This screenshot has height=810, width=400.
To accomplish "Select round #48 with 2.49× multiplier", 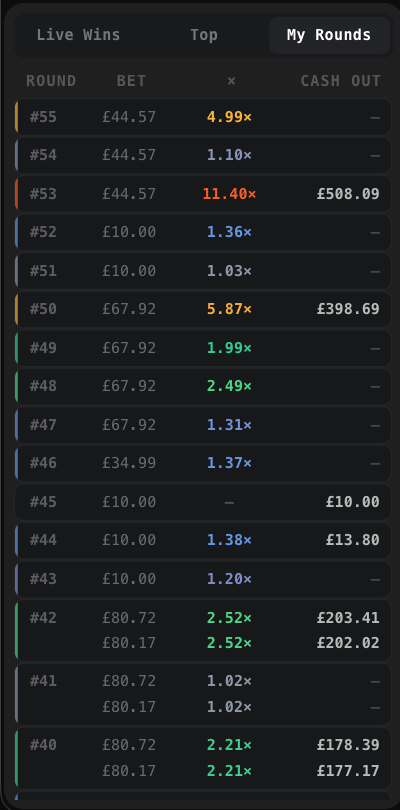I will 203,386.
